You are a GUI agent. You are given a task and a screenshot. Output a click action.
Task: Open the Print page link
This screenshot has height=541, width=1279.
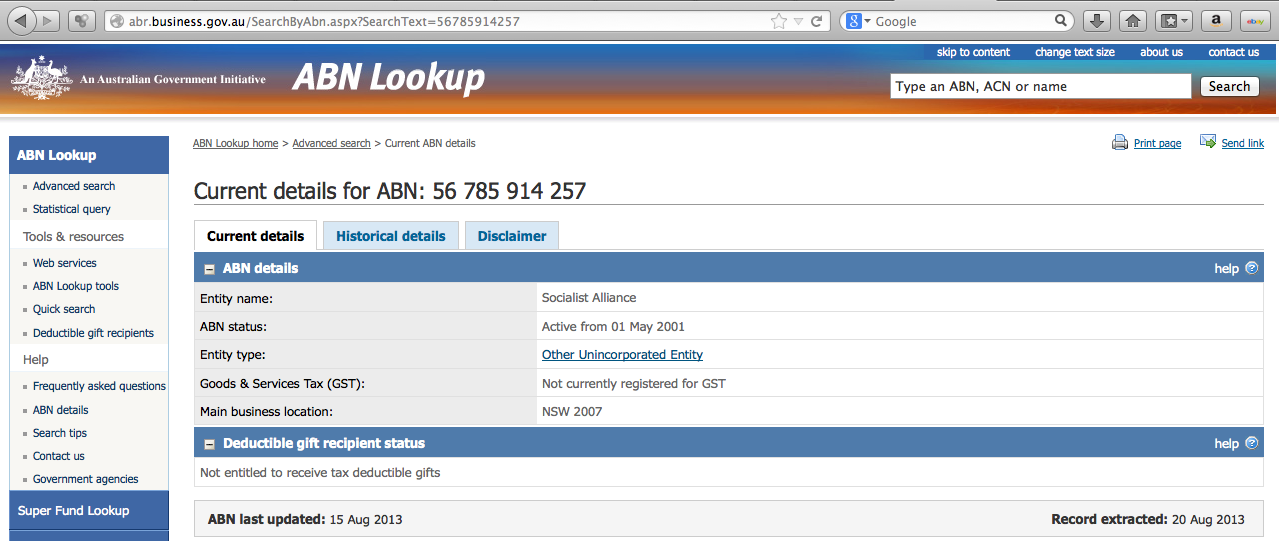(1157, 143)
